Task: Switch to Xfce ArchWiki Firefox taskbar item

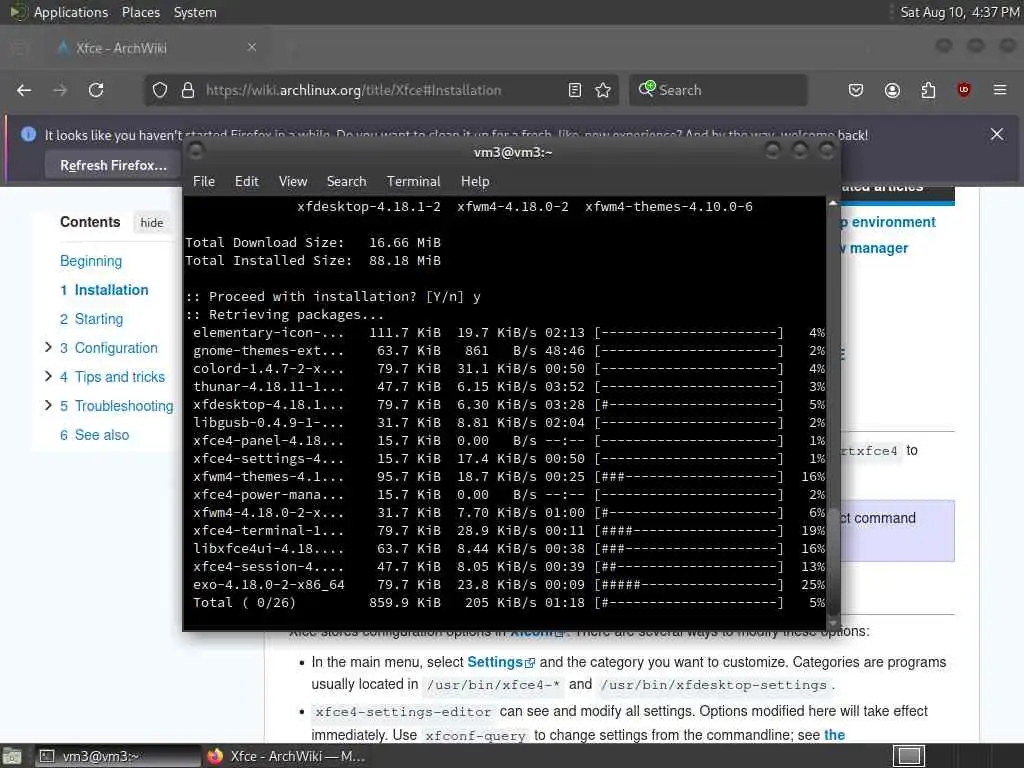Action: [285, 756]
